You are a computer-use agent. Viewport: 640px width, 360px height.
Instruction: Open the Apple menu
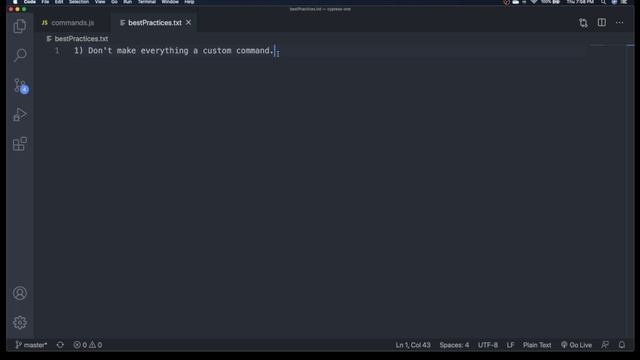coord(15,2)
